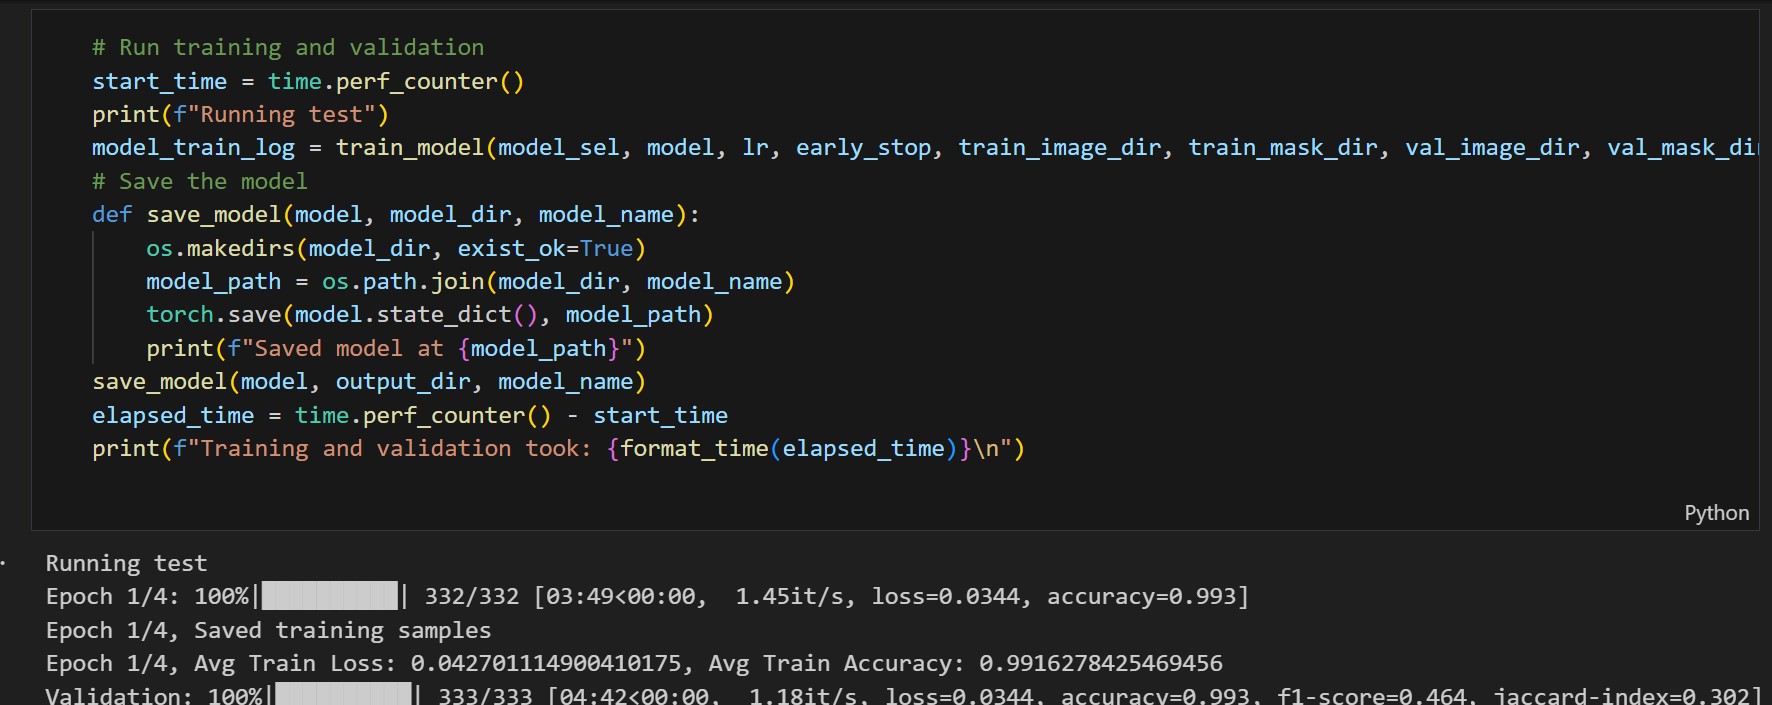Image resolution: width=1772 pixels, height=705 pixels.
Task: Click the exist_ok=True argument
Action: (545, 249)
